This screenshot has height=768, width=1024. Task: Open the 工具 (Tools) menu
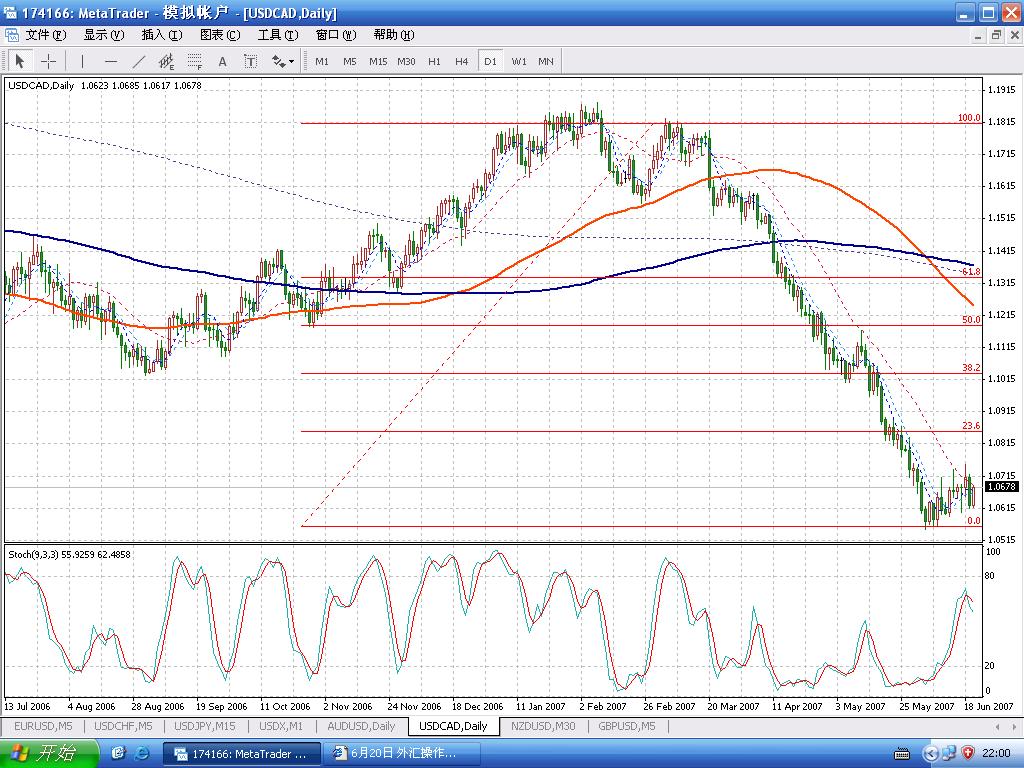click(277, 34)
